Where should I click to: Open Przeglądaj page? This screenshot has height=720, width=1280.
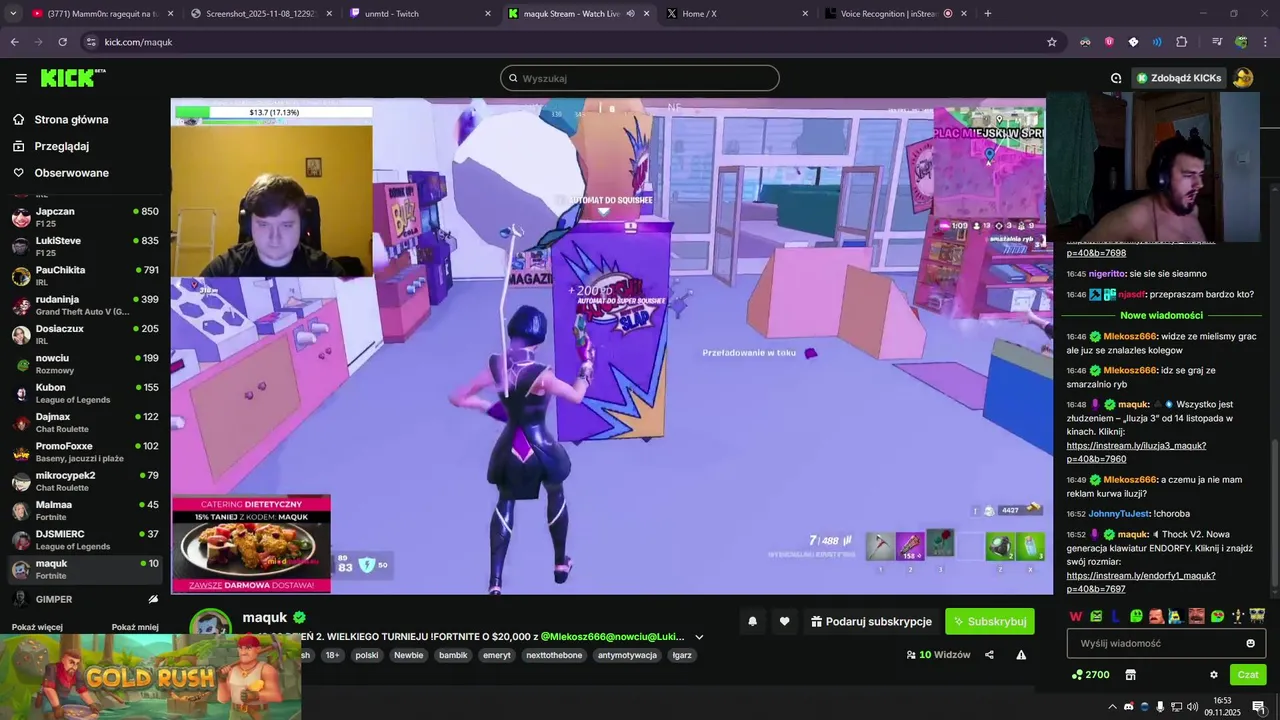pyautogui.click(x=61, y=146)
